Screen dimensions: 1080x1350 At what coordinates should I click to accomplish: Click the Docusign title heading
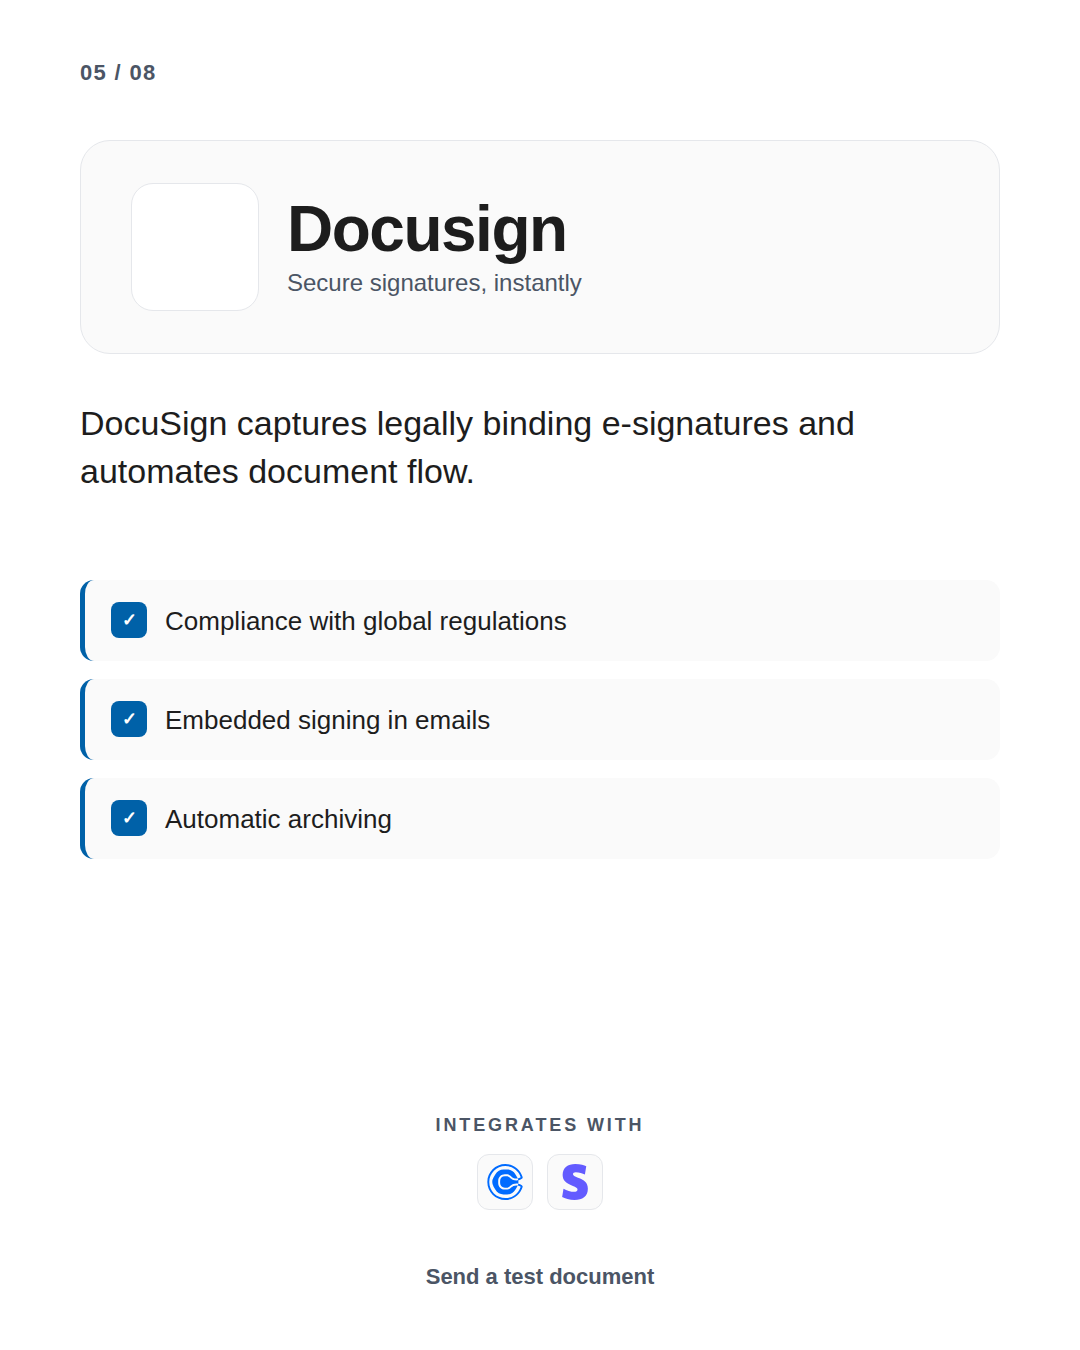pyautogui.click(x=427, y=229)
